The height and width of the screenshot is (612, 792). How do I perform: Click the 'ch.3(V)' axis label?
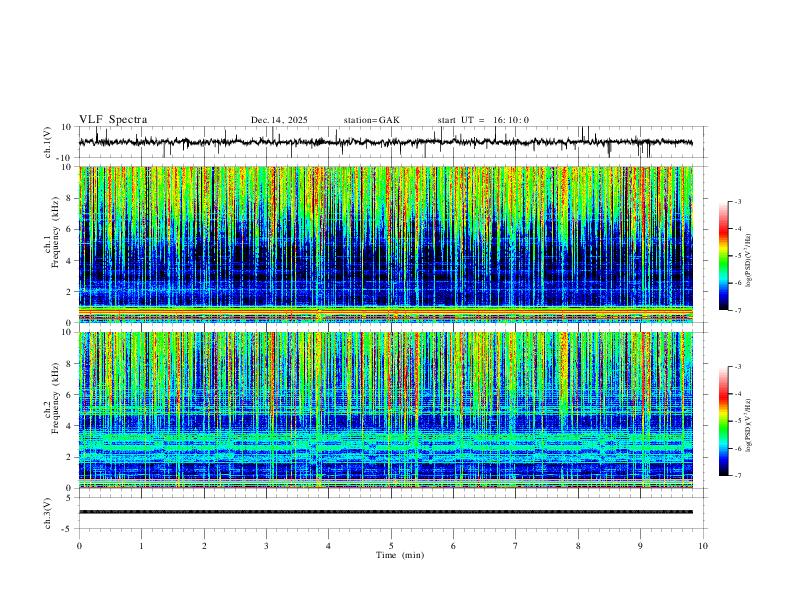click(48, 513)
